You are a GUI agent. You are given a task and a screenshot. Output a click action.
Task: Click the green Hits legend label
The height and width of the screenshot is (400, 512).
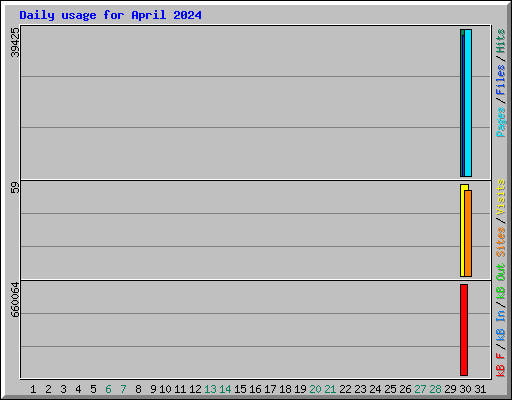[501, 41]
